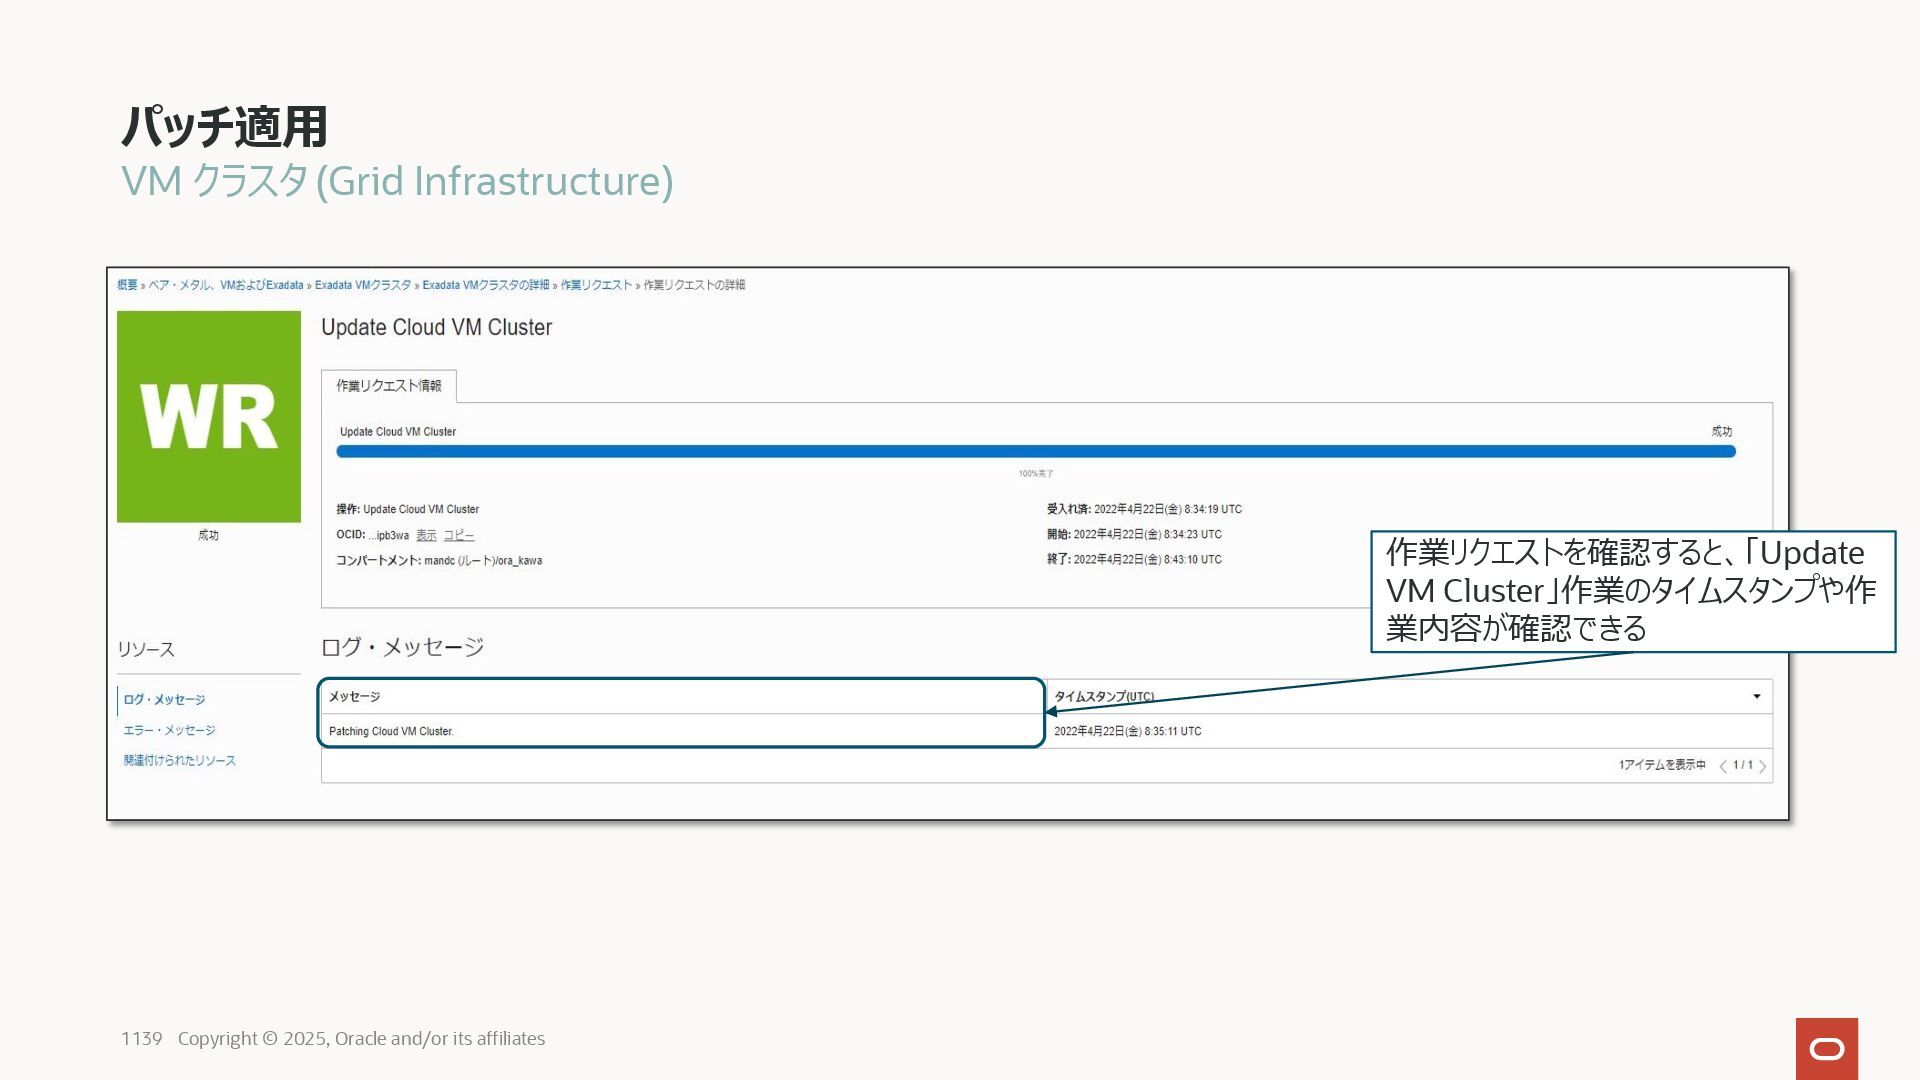The image size is (1920, 1080).
Task: Go to previous page arrow in pagination
Action: click(1723, 766)
